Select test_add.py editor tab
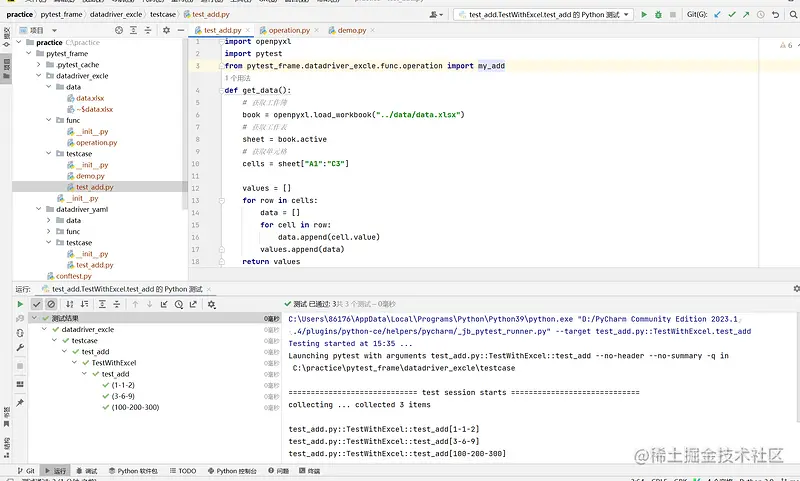This screenshot has width=800, height=481. pyautogui.click(x=222, y=31)
